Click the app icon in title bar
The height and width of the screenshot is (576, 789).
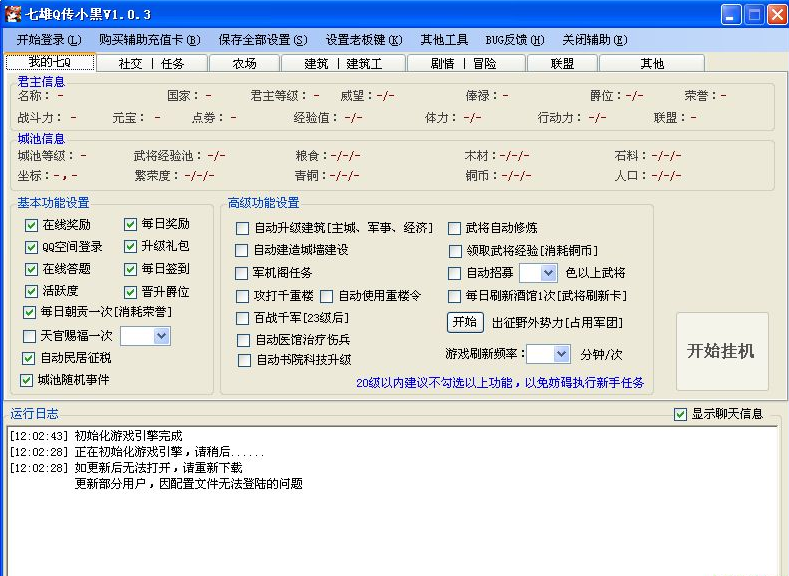(x=13, y=14)
